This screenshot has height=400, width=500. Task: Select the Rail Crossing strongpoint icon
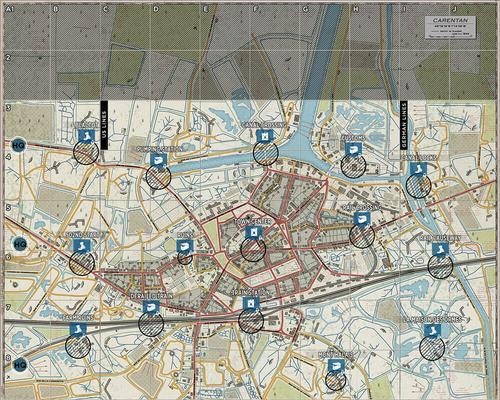(362, 218)
